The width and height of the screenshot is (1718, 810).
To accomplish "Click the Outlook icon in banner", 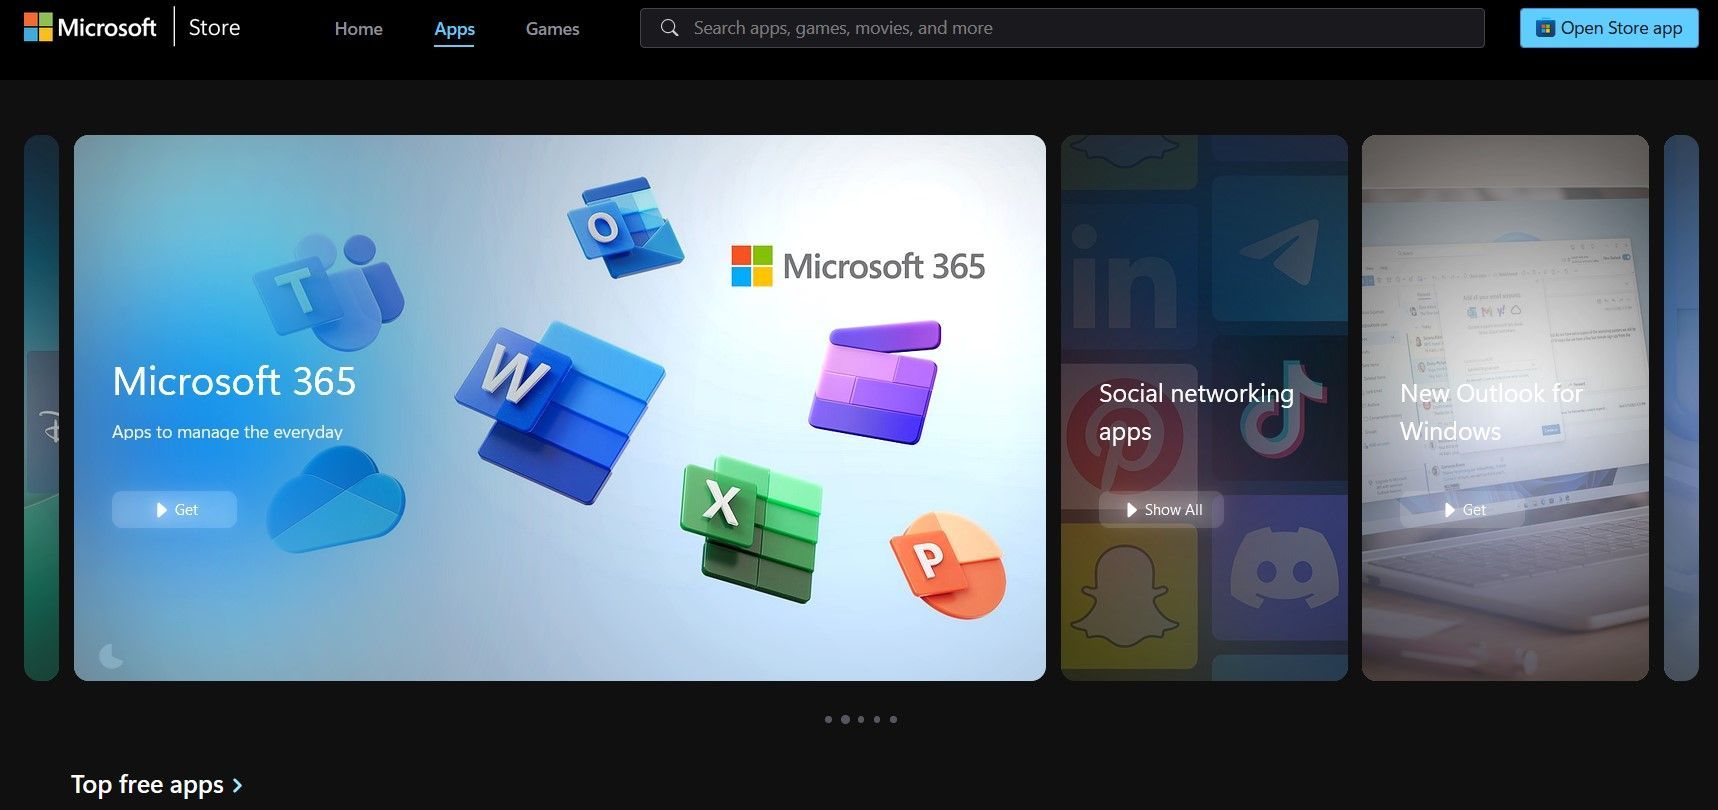I will point(624,227).
